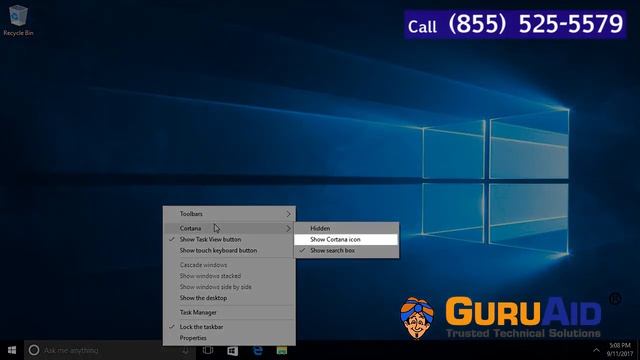
Task: Click the Cortana circle icon in search box
Action: click(34, 350)
